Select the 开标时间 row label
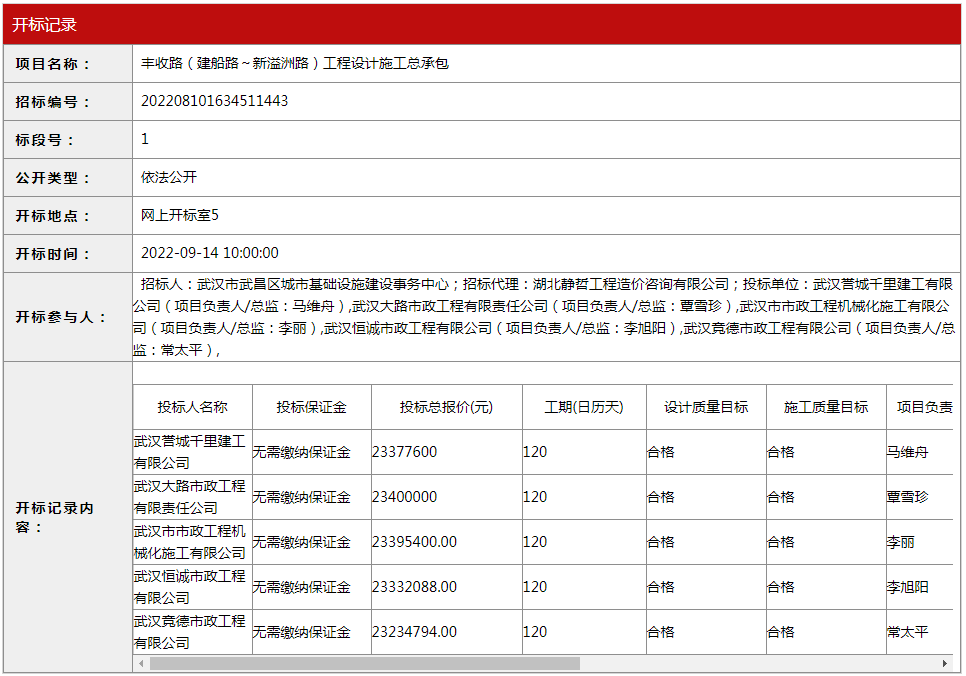This screenshot has height=676, width=966. 53,254
